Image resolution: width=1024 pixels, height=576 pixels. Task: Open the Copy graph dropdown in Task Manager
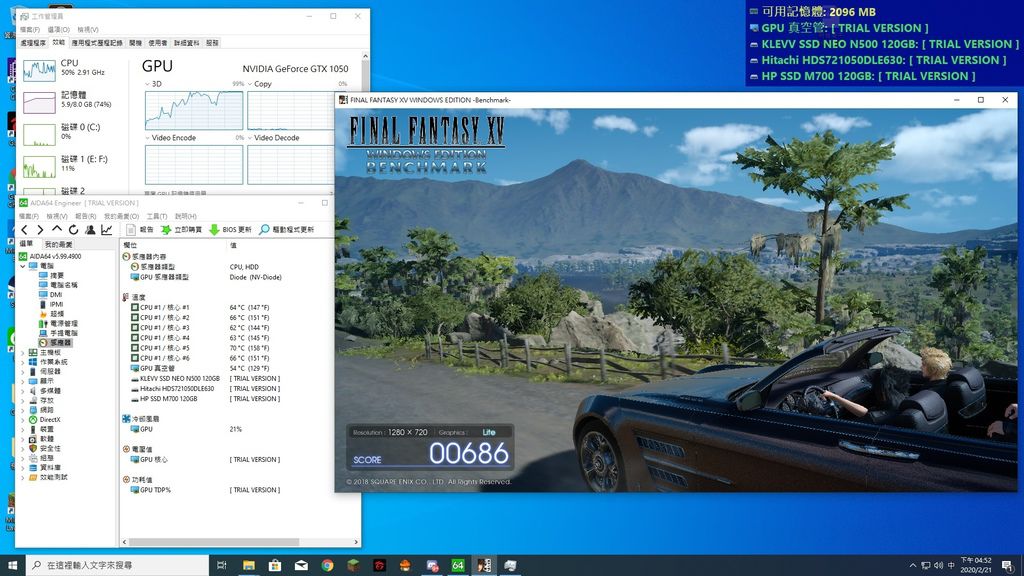(250, 84)
